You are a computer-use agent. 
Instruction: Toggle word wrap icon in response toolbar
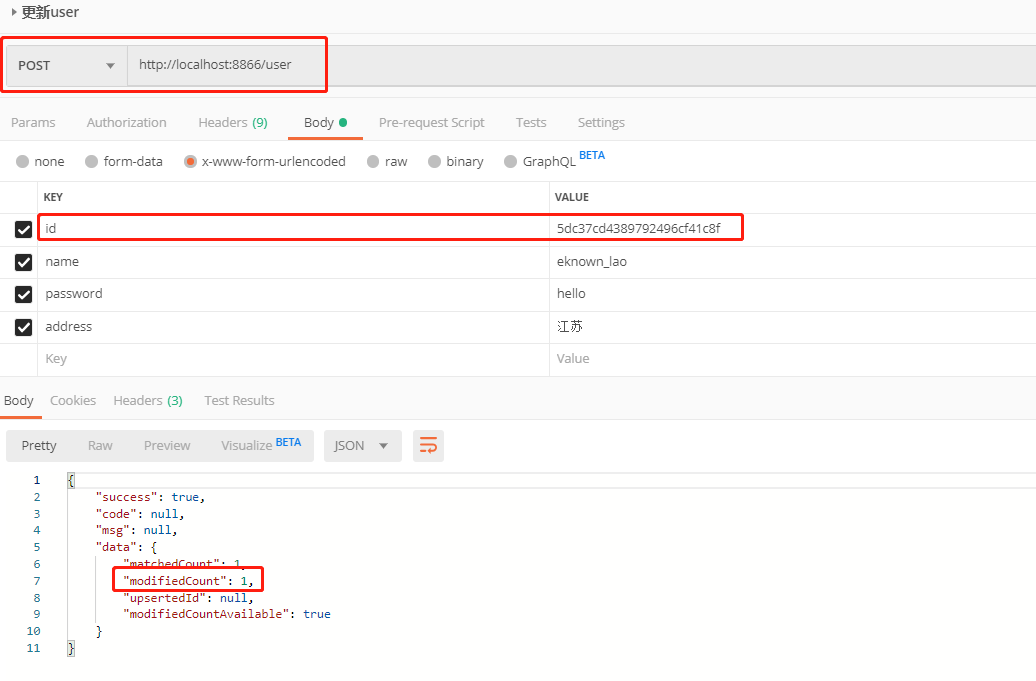[428, 446]
